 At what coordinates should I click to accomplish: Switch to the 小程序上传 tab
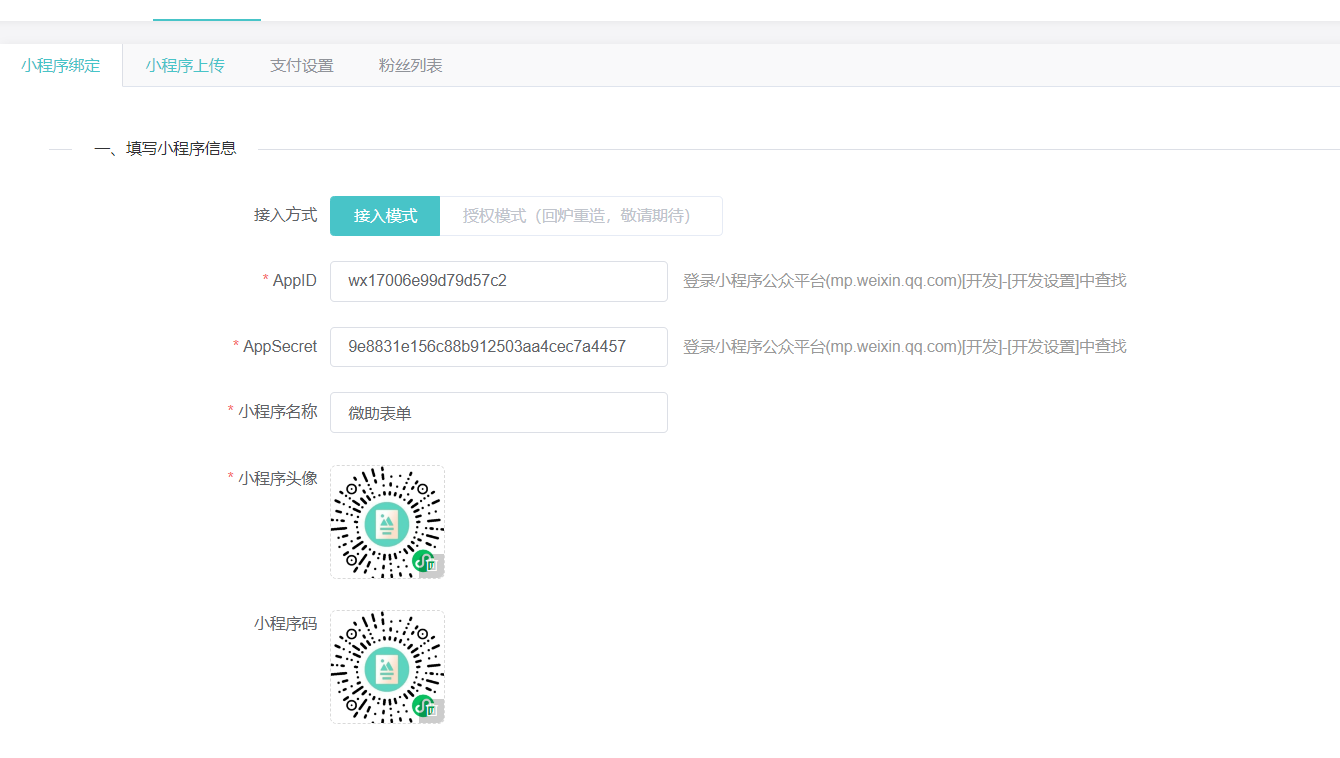[185, 66]
